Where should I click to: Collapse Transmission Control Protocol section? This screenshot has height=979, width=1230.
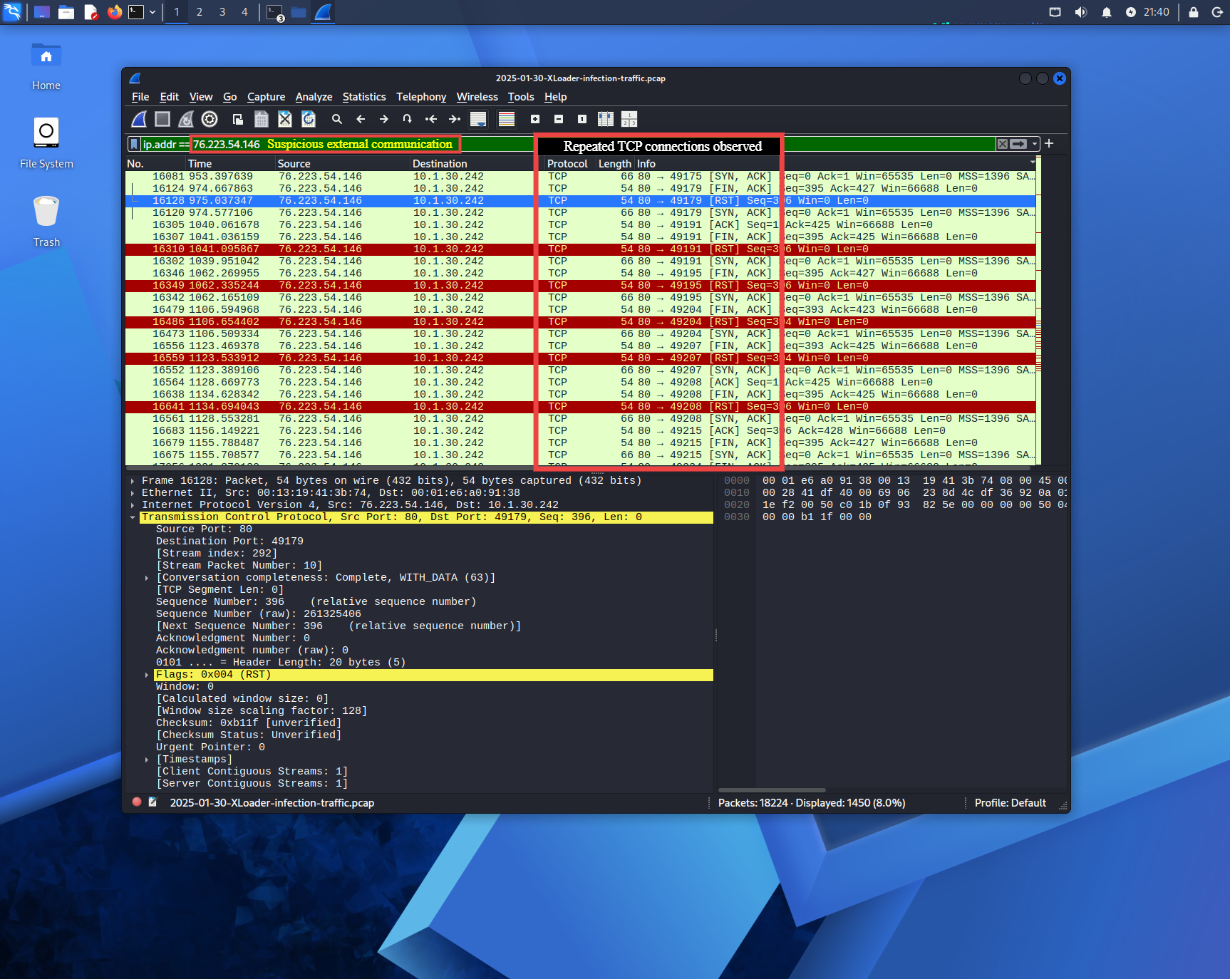pyautogui.click(x=134, y=517)
